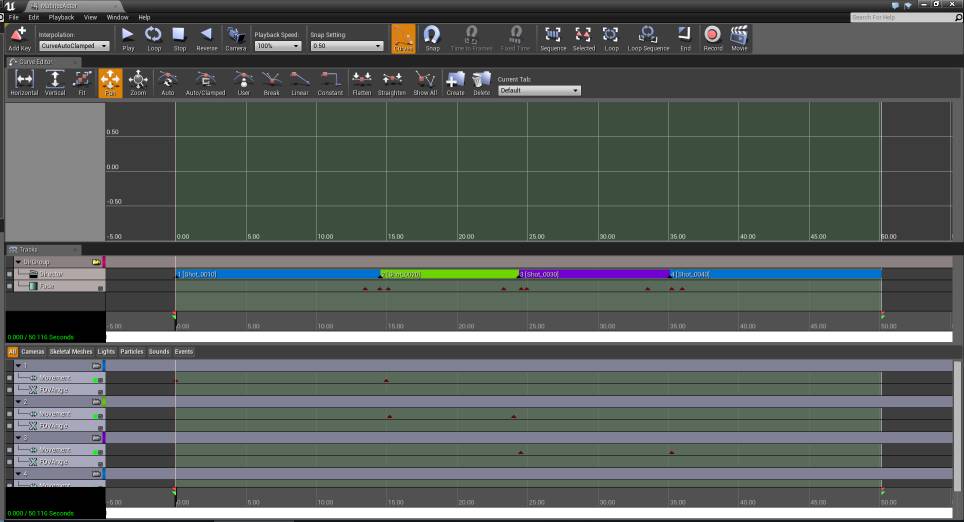Toggle green trajectory indicator on group 1 Movement
The width and height of the screenshot is (964, 522).
95,379
